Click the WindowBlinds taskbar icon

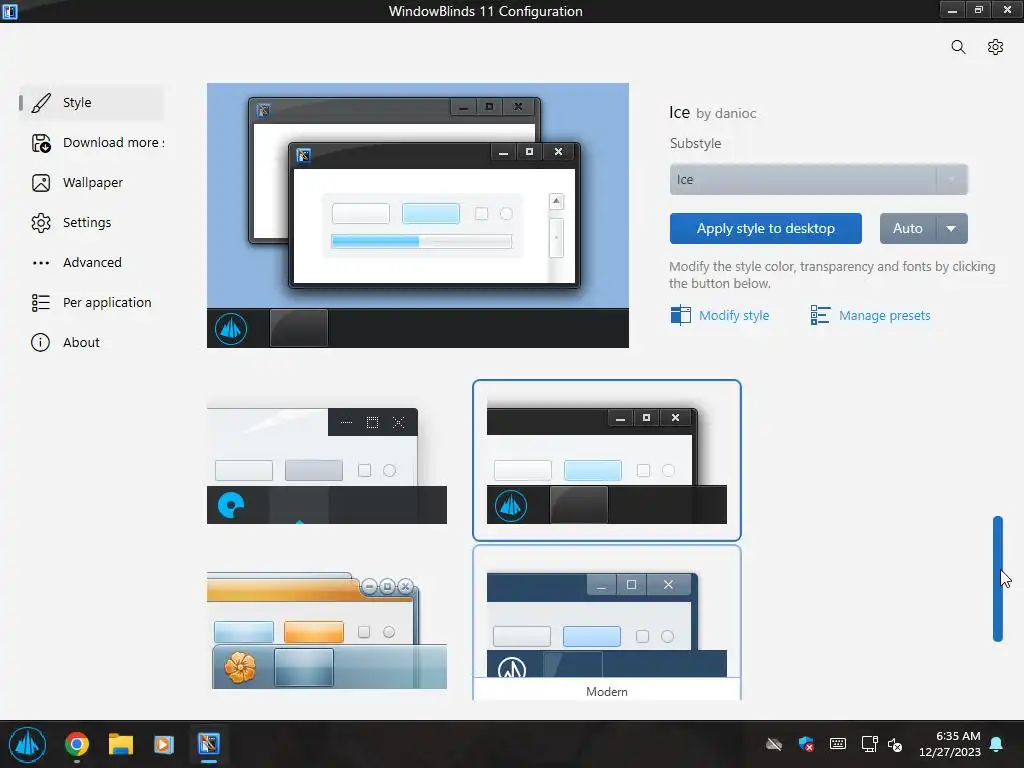(209, 744)
